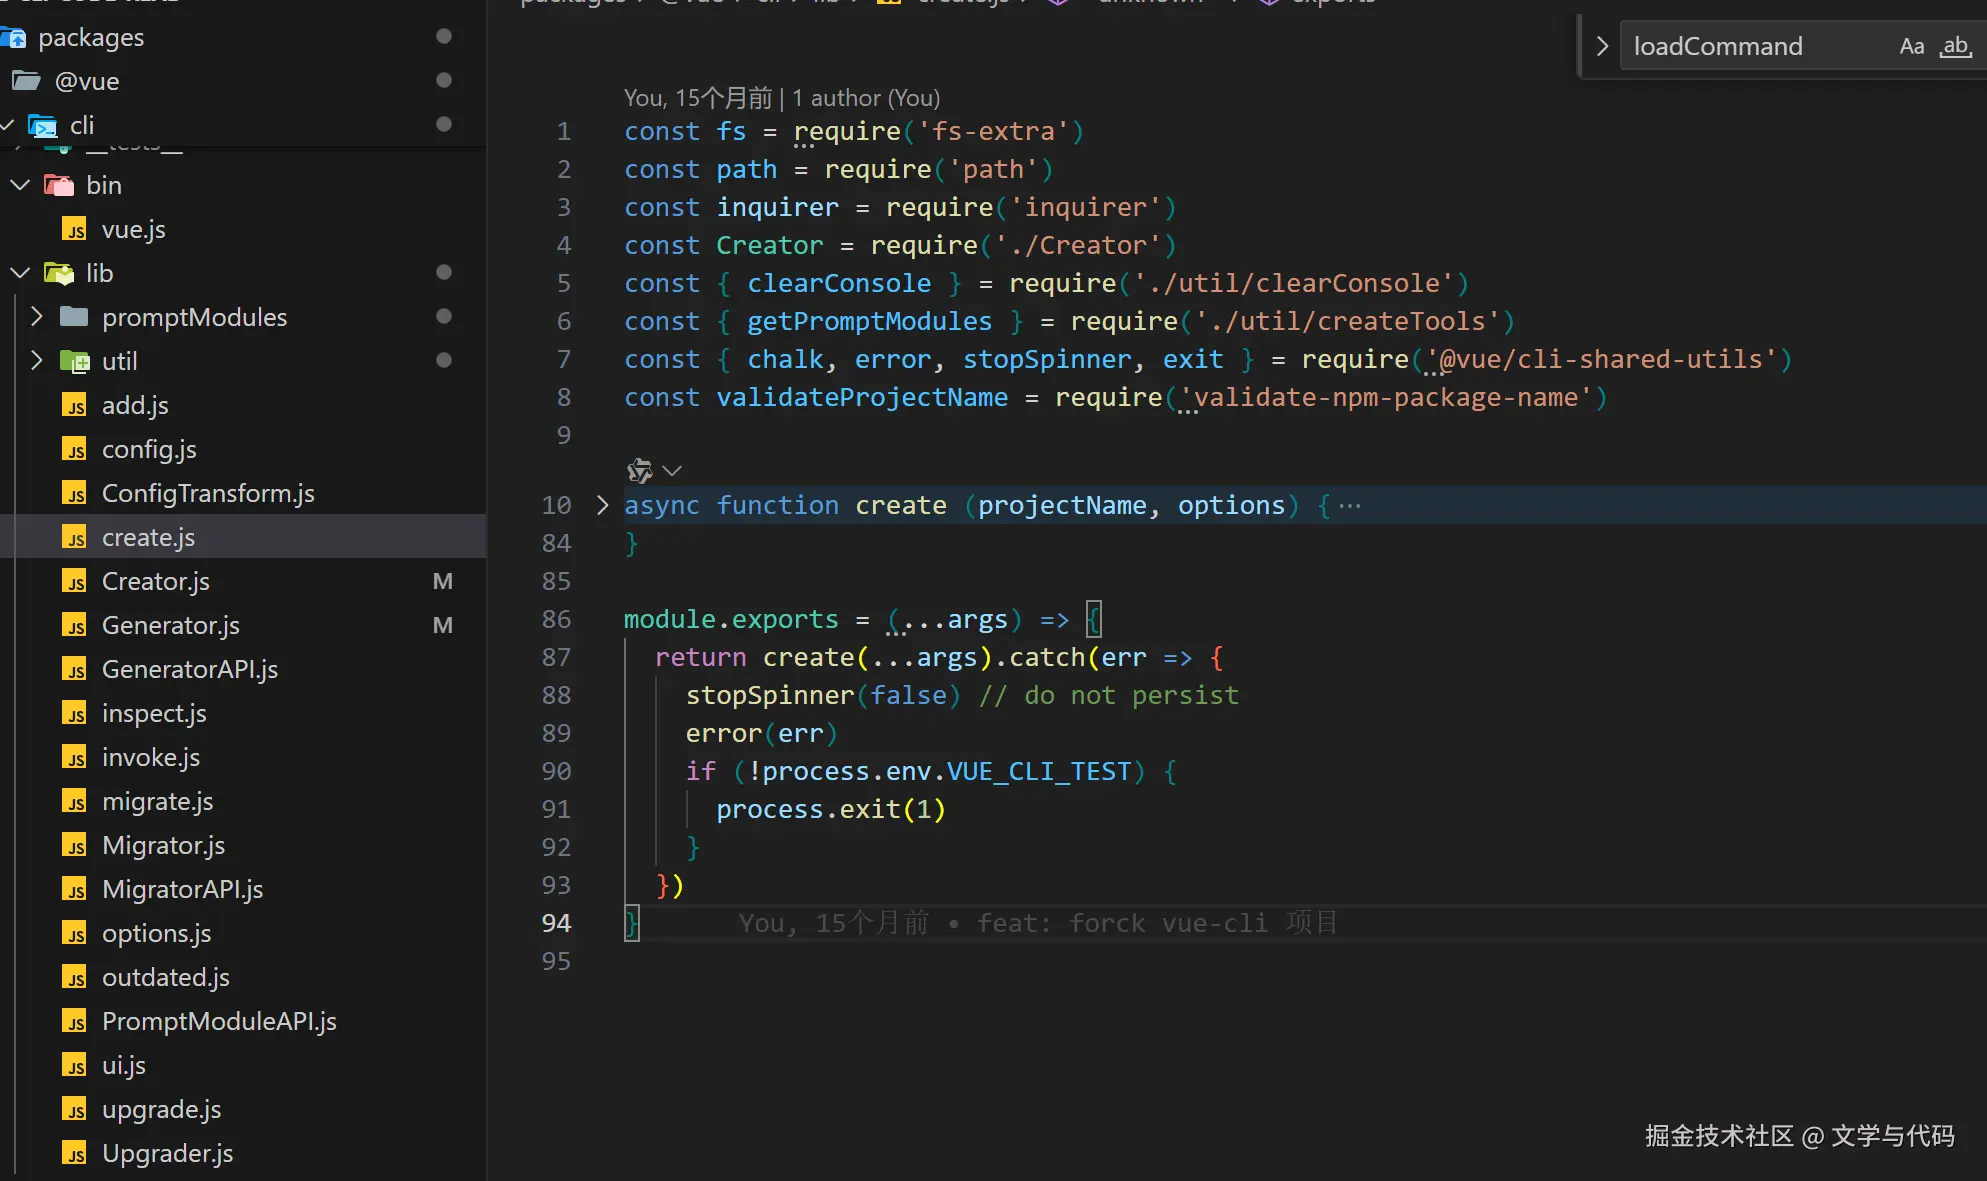Open the dropdown chevron beside the code lens icon
This screenshot has height=1181, width=1987.
click(x=672, y=470)
